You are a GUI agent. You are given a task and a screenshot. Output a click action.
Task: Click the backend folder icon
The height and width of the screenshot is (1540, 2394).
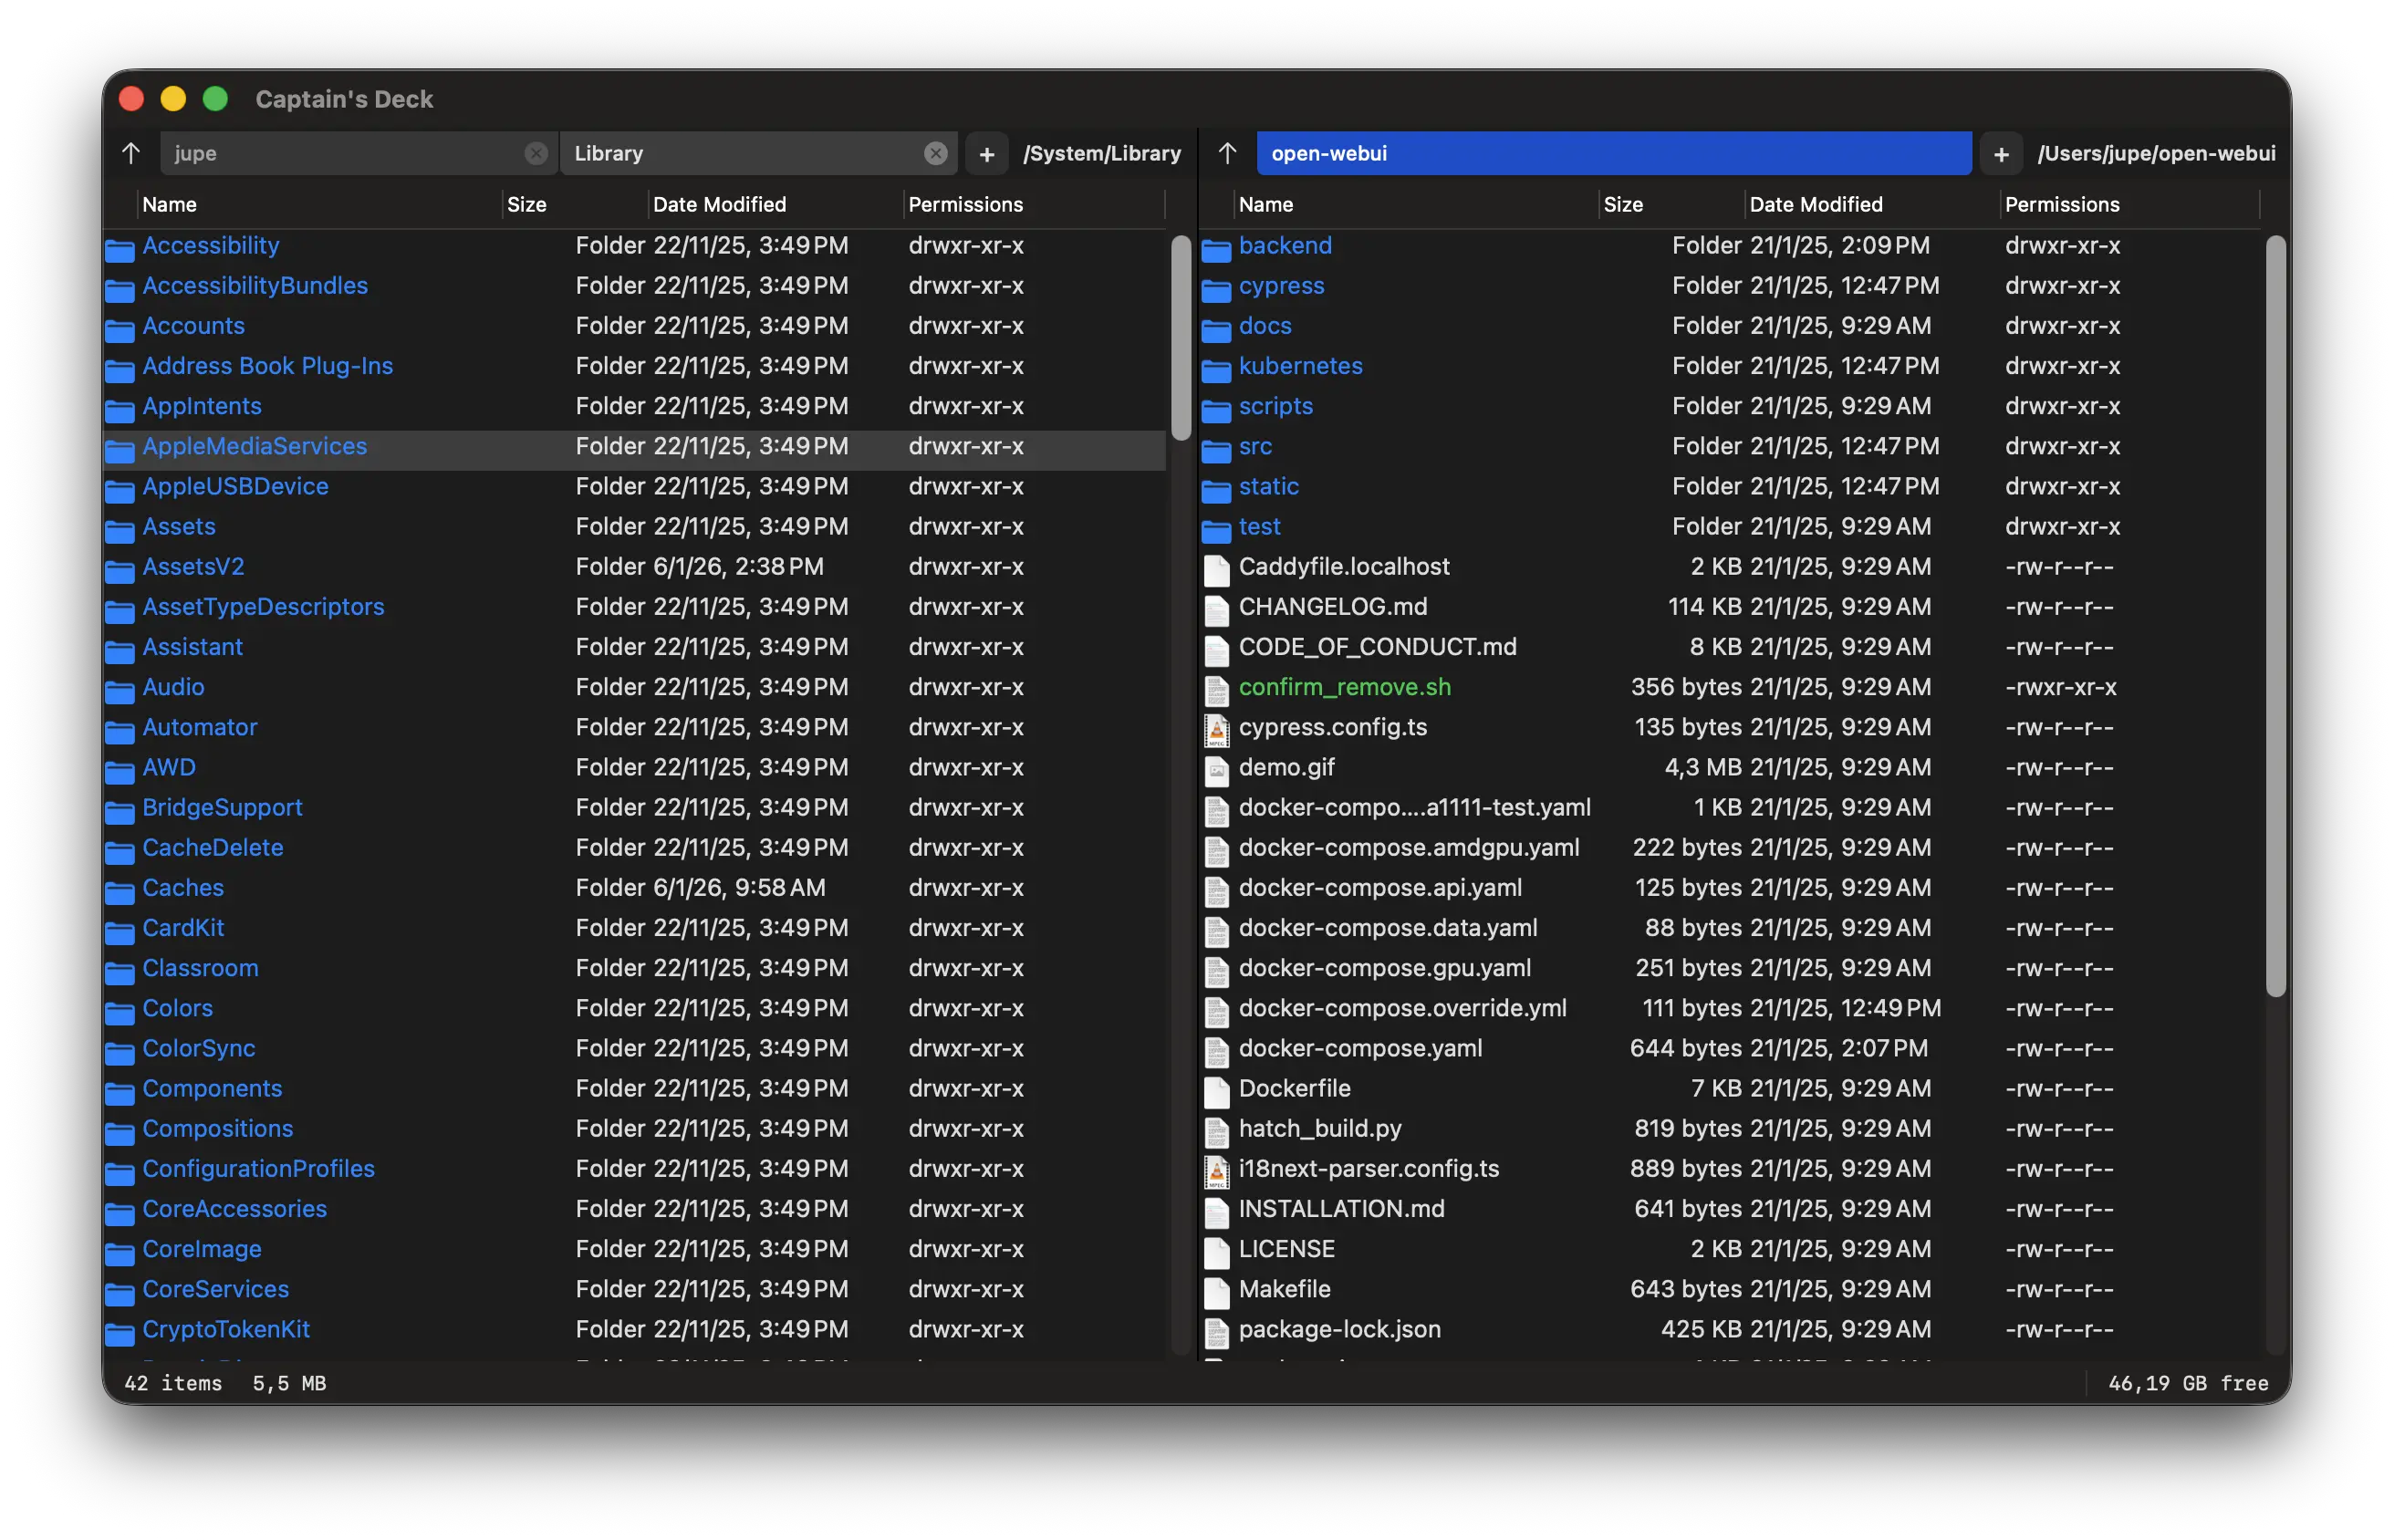(x=1216, y=248)
